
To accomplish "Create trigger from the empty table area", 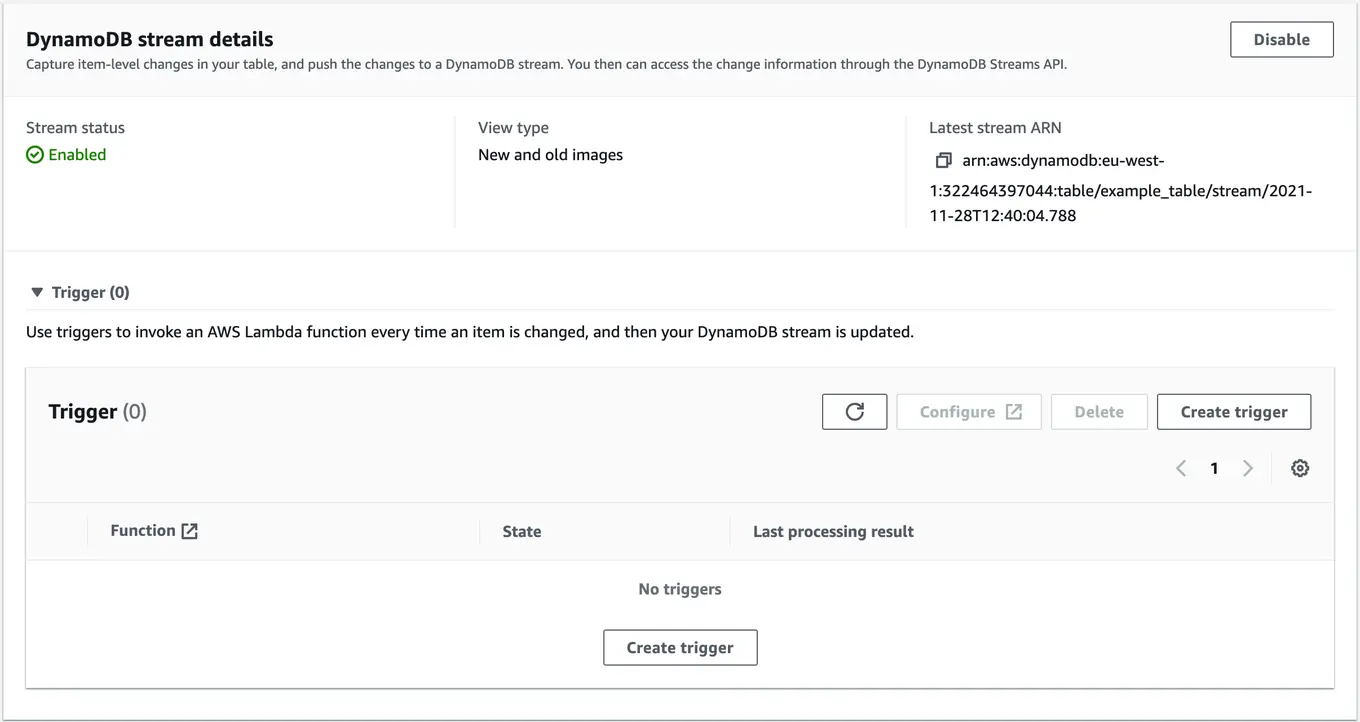I will tap(680, 647).
